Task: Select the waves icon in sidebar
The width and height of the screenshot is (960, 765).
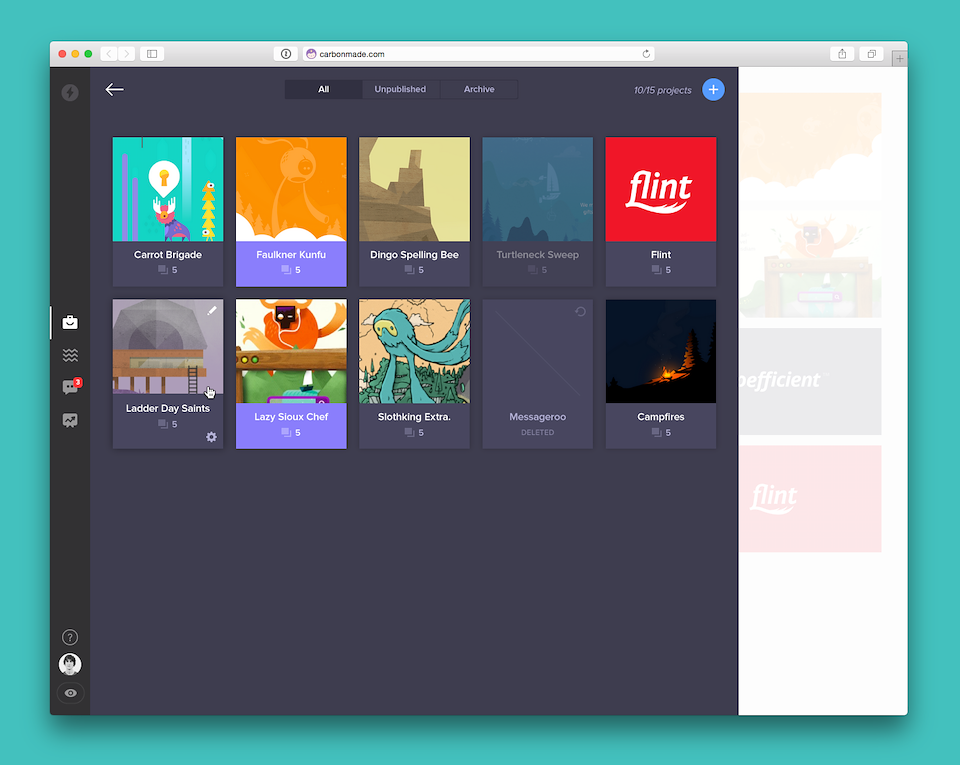Action: coord(70,355)
